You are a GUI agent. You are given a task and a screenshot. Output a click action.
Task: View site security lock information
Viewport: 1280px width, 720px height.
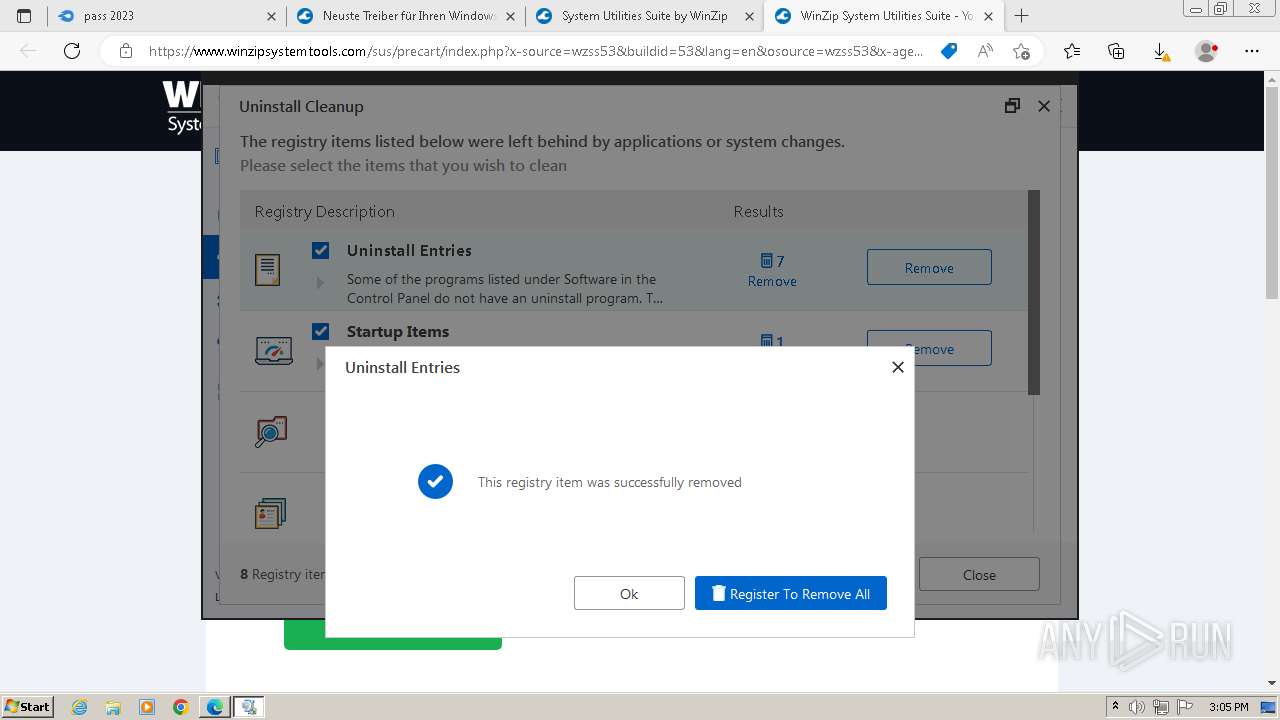pyautogui.click(x=126, y=51)
